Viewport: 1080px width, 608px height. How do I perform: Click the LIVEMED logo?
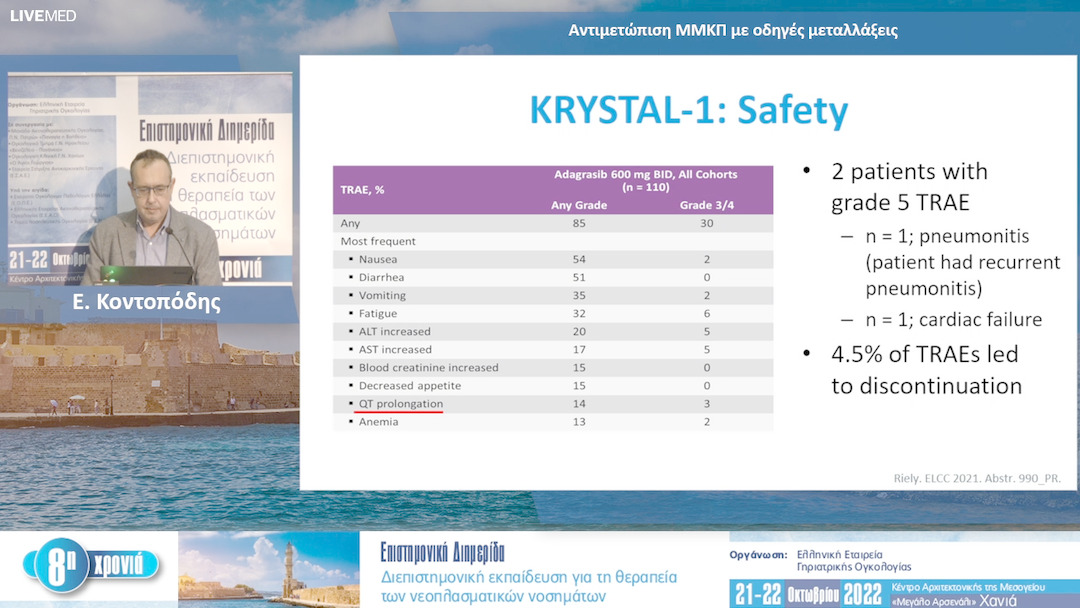[x=44, y=15]
